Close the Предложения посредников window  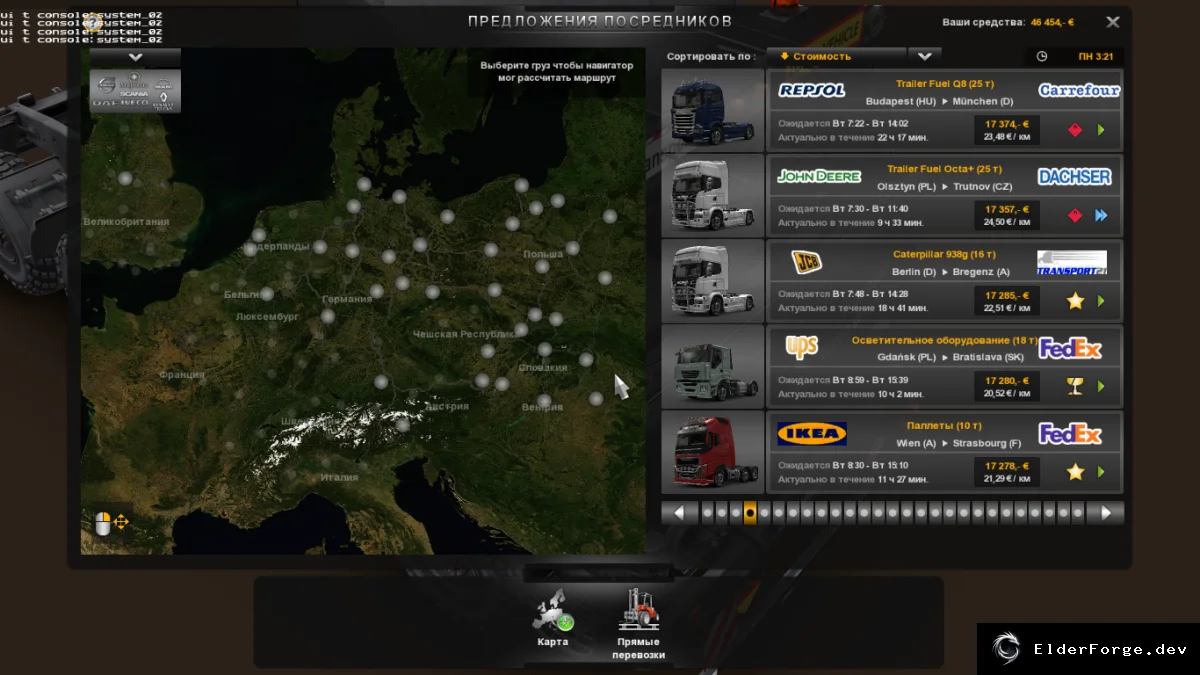pos(1113,21)
